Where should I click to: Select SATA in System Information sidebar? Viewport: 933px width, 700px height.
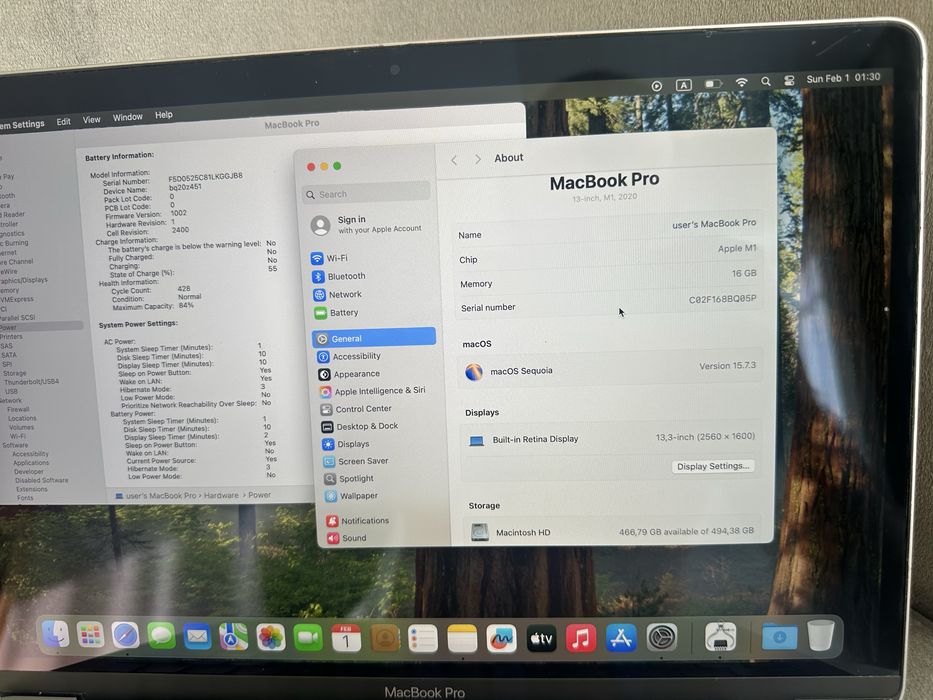[9, 355]
